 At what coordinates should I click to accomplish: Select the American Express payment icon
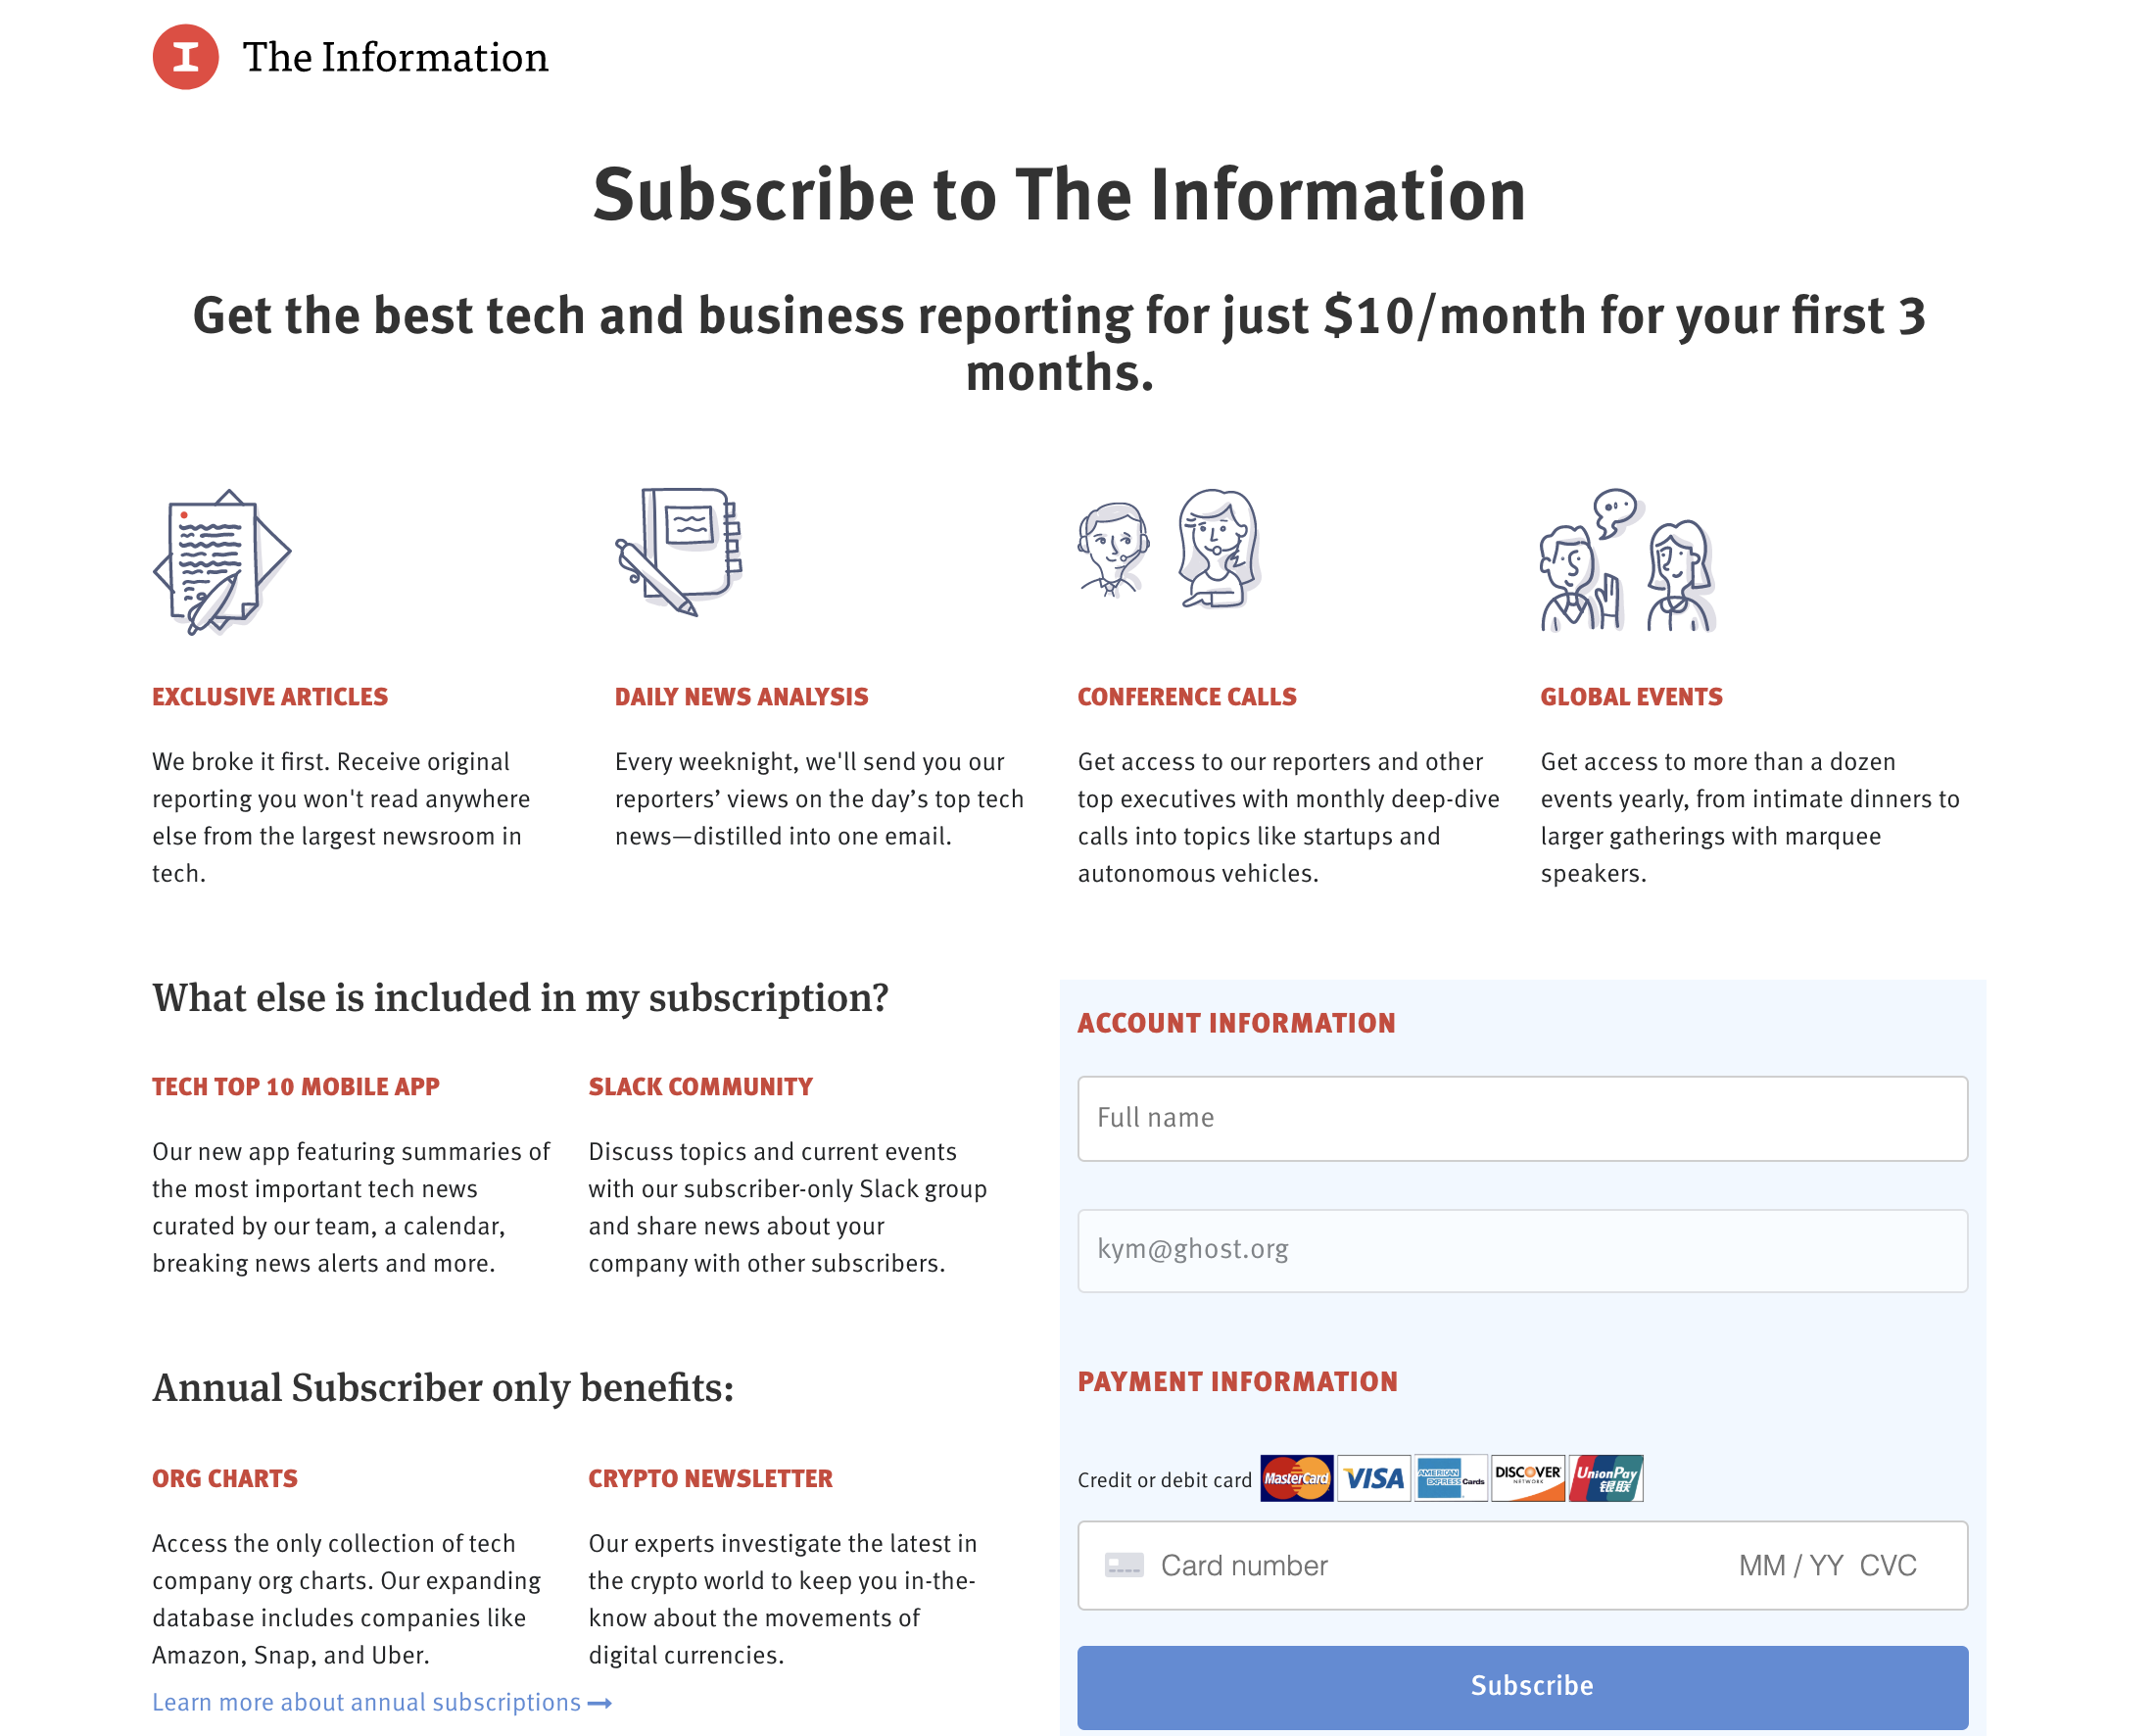pos(1451,1475)
